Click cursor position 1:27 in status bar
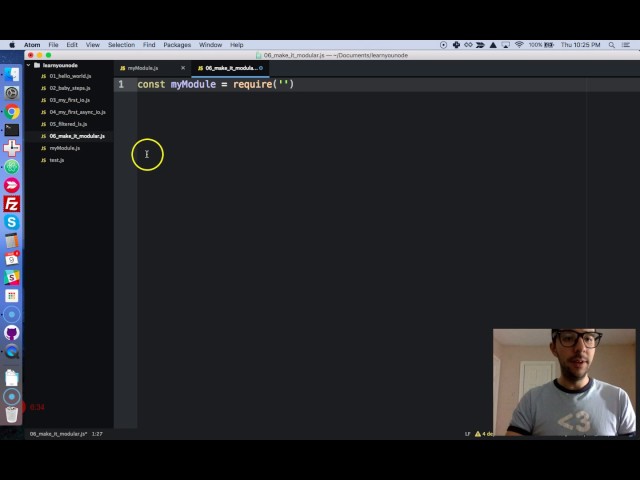The image size is (640, 480). click(97, 434)
